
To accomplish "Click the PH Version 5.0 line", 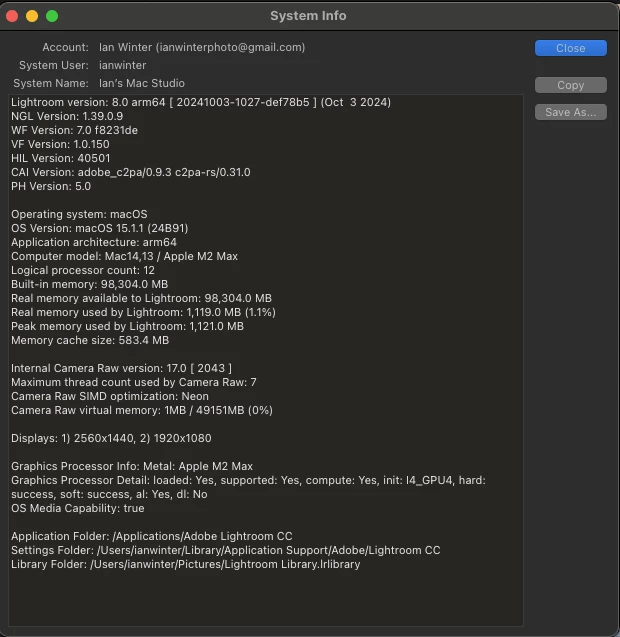I will 51,186.
